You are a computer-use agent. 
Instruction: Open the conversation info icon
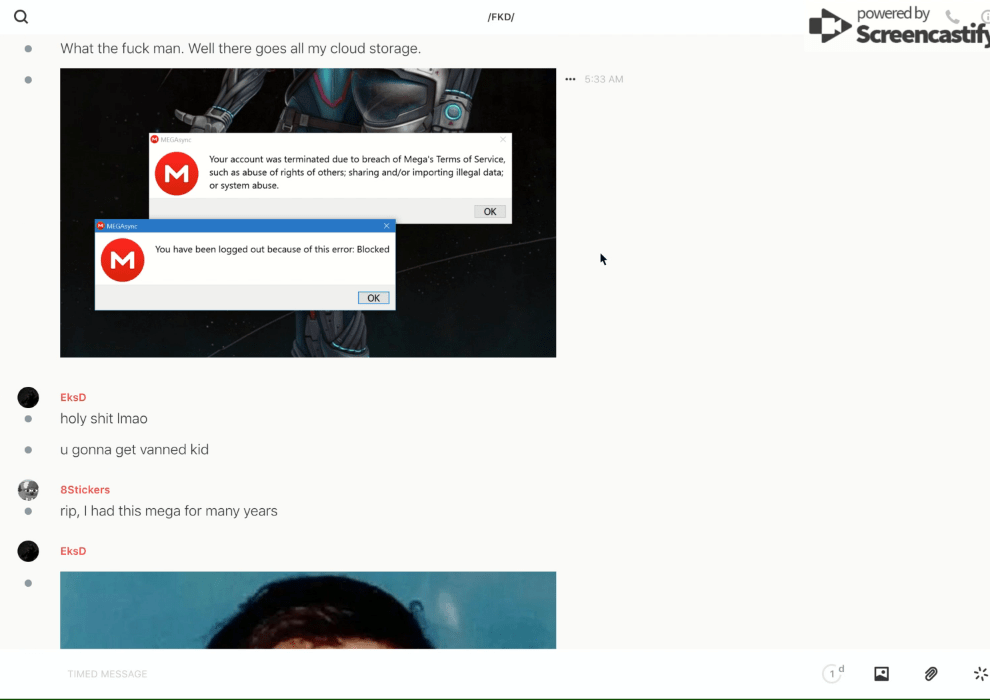(985, 17)
